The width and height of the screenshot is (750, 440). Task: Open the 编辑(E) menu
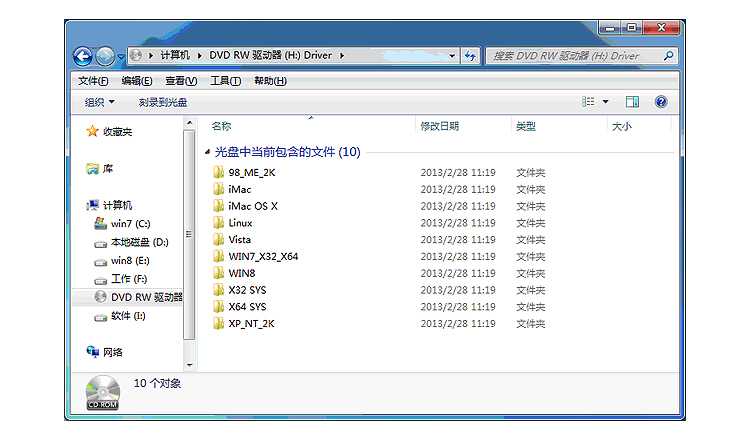[137, 81]
